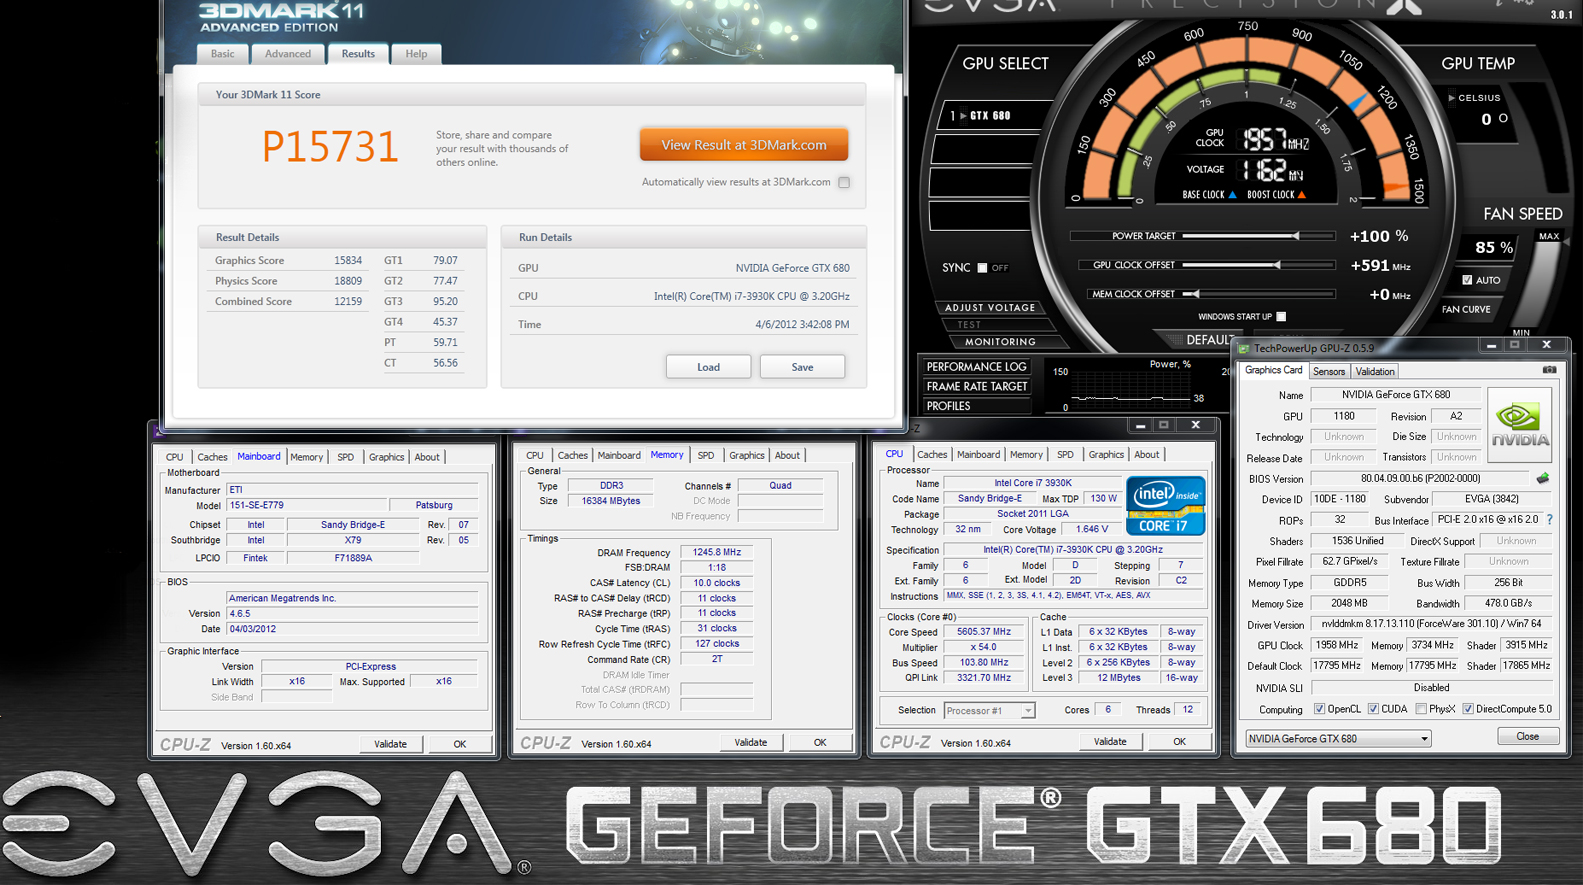Open SPD tab in the Mainboard CPU-Z window
The height and width of the screenshot is (885, 1583).
[x=346, y=457]
